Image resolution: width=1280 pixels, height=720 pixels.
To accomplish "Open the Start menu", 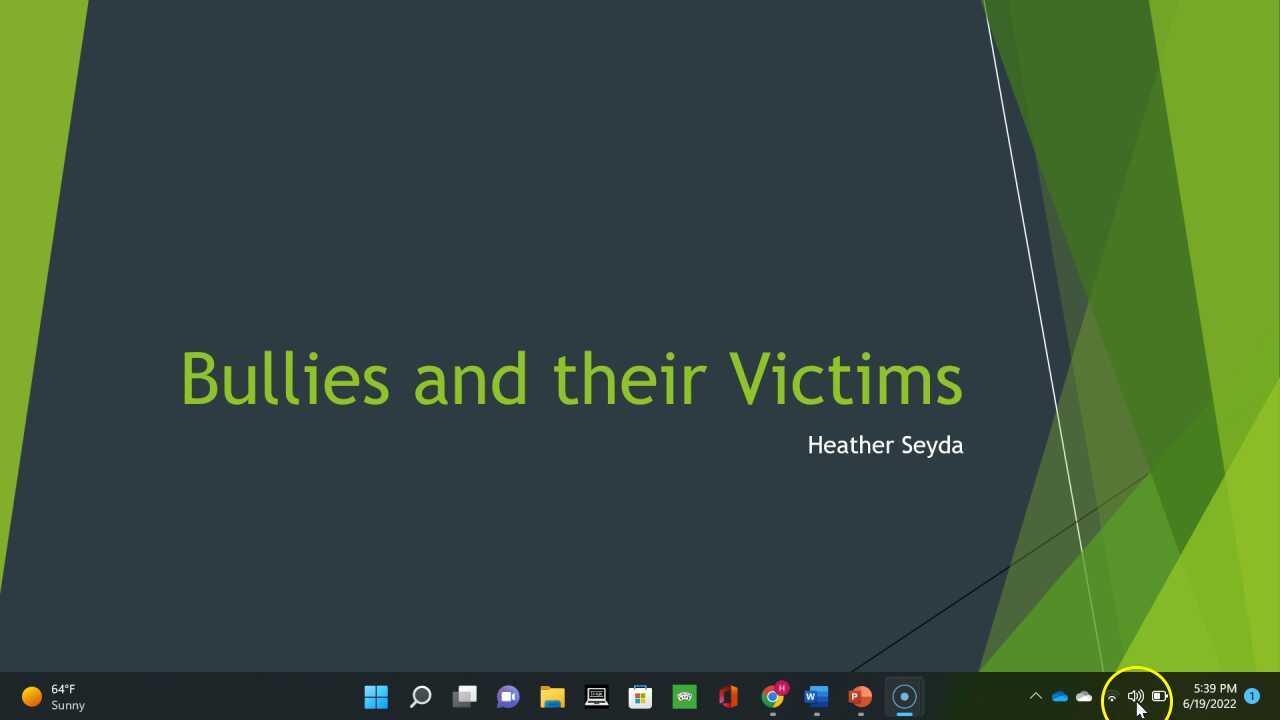I will [x=376, y=696].
